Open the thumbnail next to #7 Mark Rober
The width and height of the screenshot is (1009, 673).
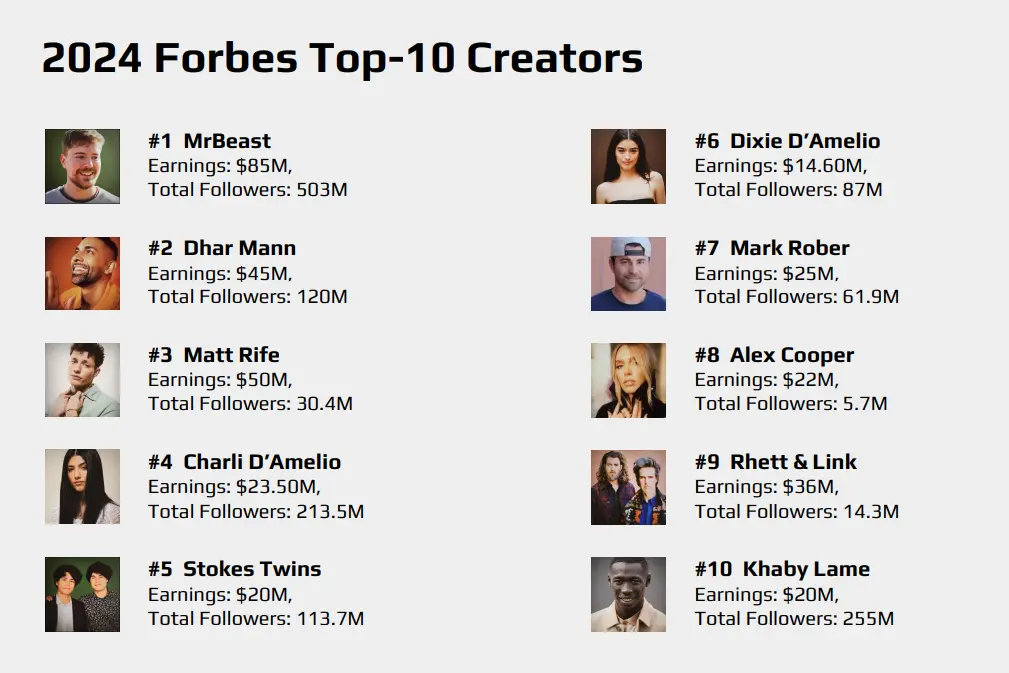click(628, 273)
